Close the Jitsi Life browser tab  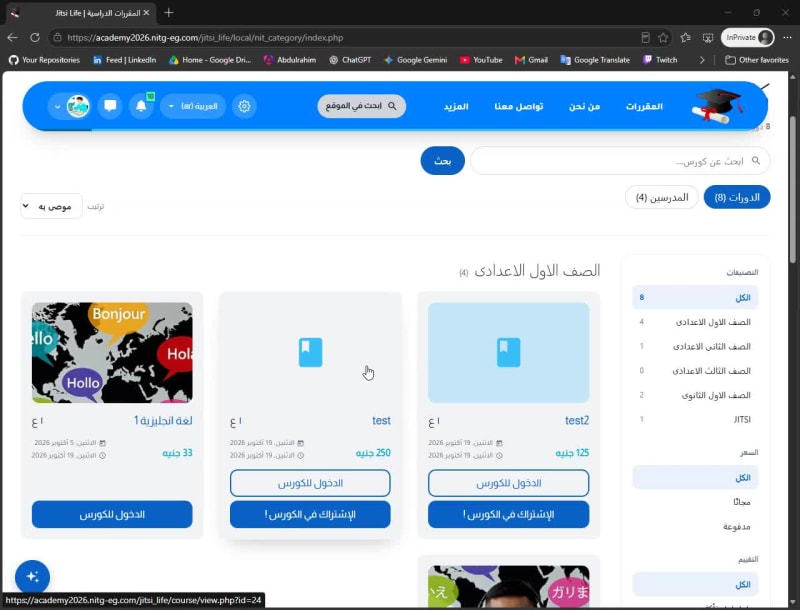(x=146, y=13)
